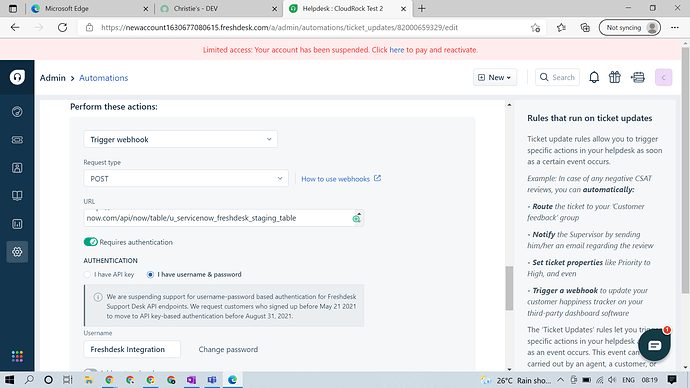
Task: Click the page vertical scrollbar thumb
Action: tap(686, 169)
